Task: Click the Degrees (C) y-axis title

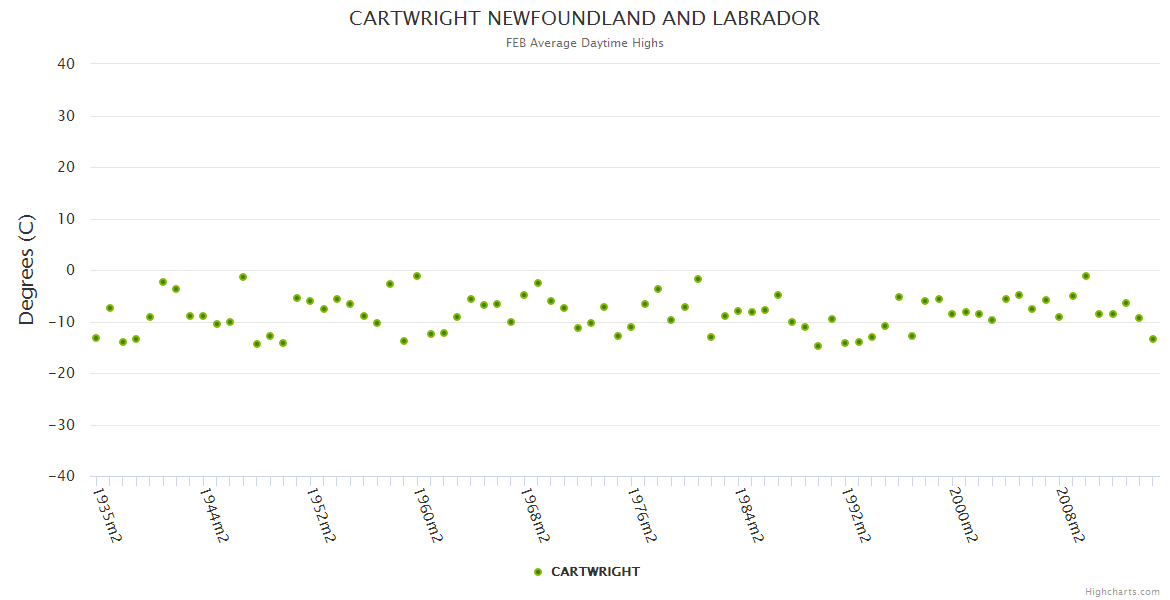Action: (27, 269)
